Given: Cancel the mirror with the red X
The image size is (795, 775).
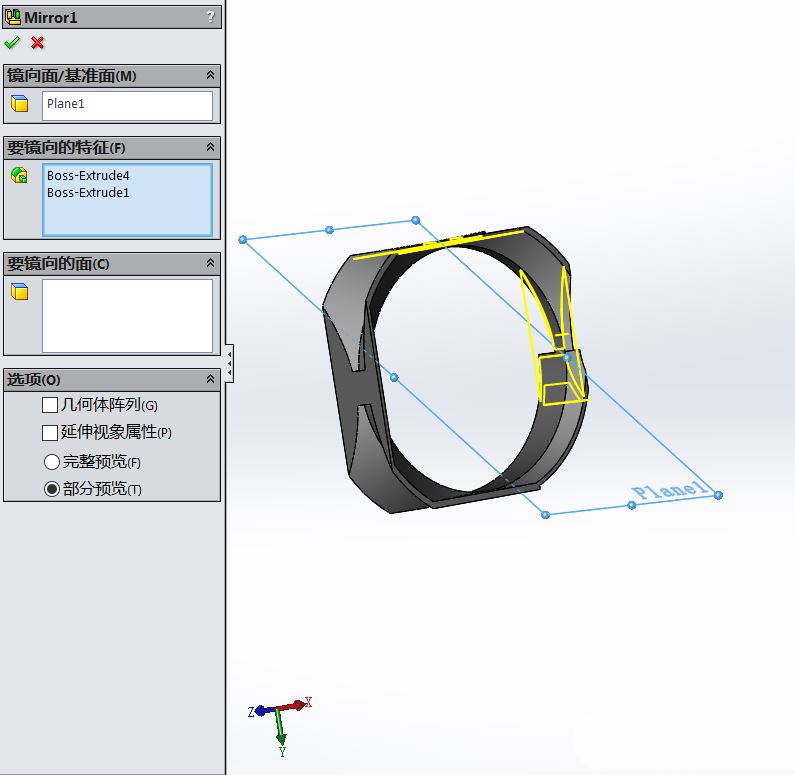Looking at the screenshot, I should click(x=38, y=43).
